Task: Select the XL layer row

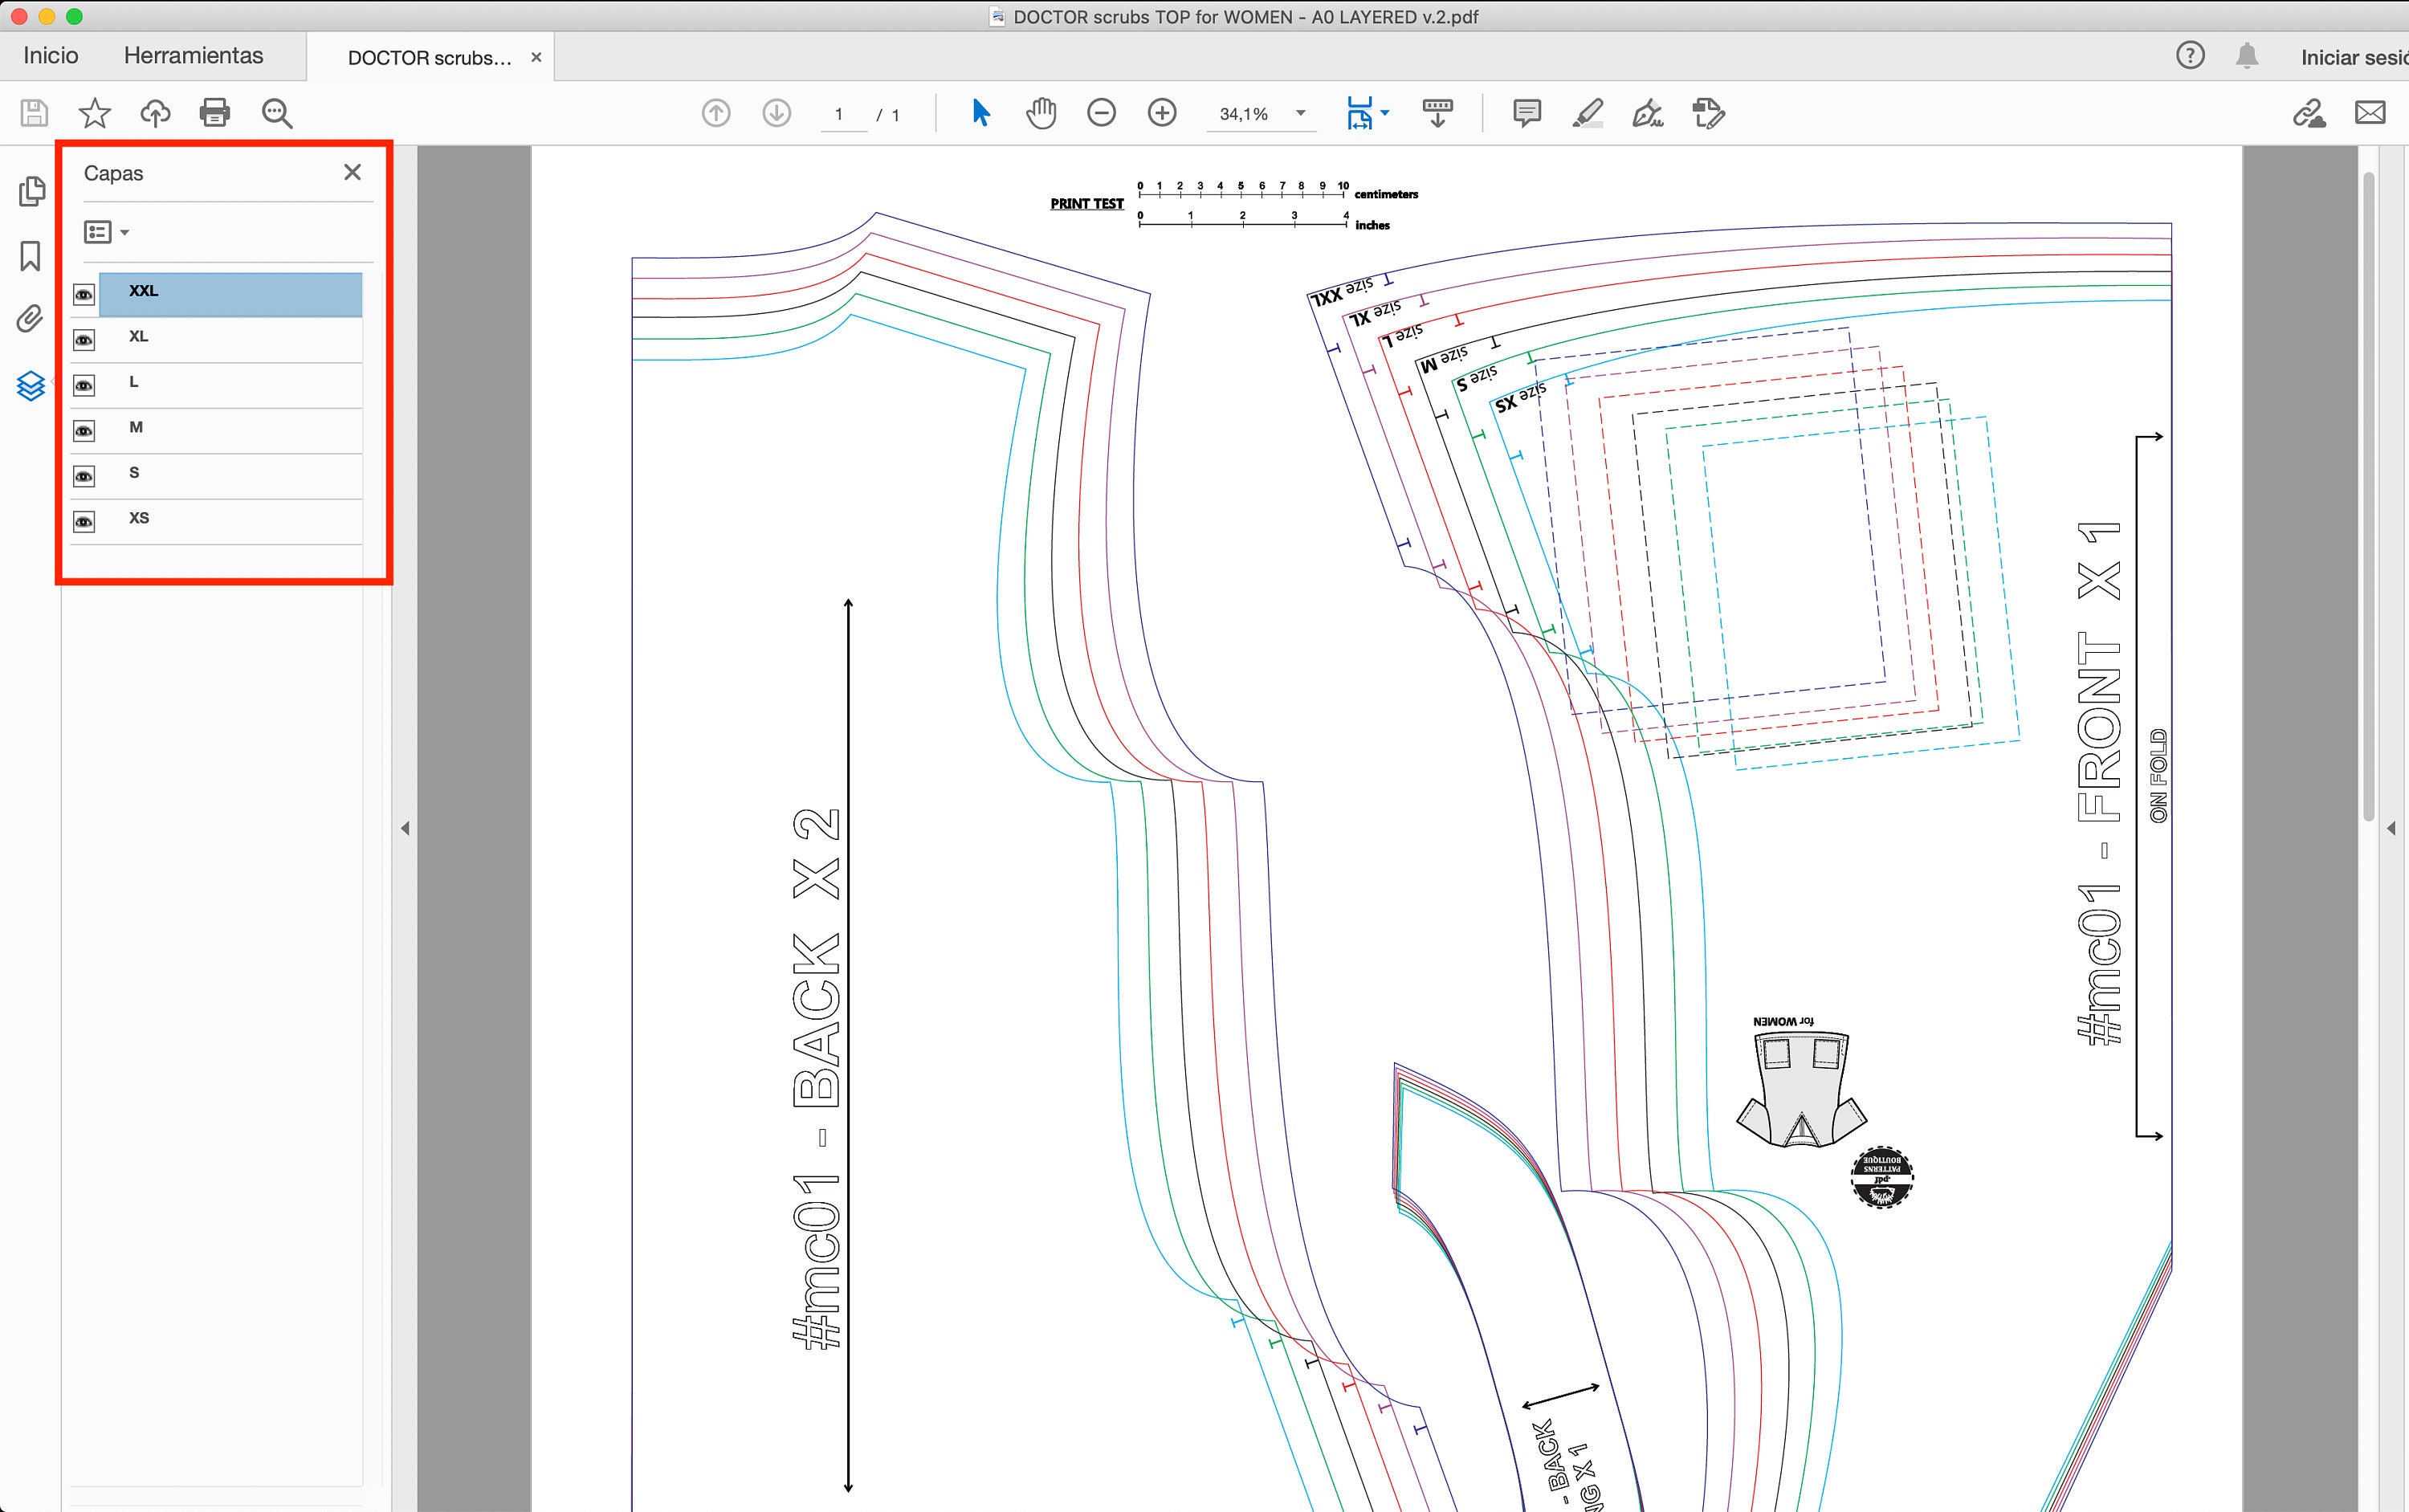Action: [x=230, y=340]
